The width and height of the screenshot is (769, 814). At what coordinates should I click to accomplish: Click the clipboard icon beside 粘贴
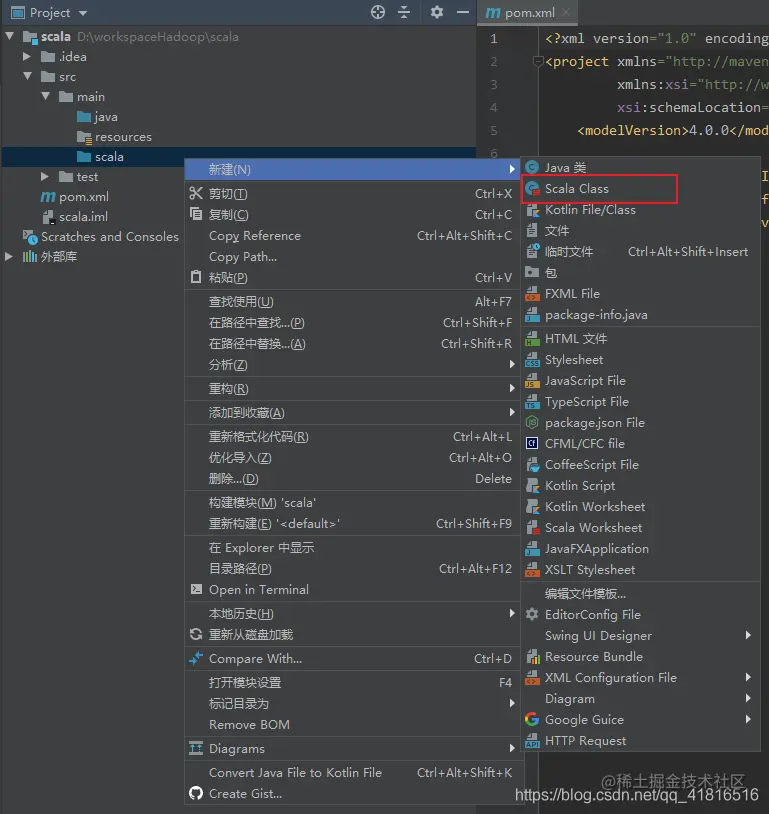point(196,277)
